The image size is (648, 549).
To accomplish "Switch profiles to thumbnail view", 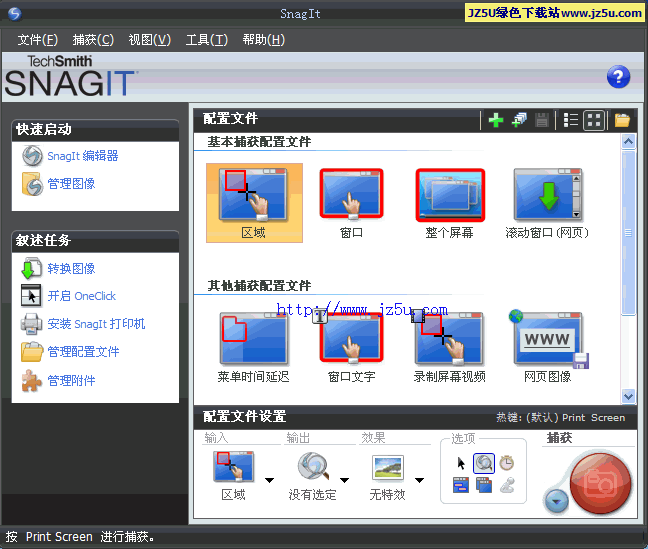I will (594, 120).
